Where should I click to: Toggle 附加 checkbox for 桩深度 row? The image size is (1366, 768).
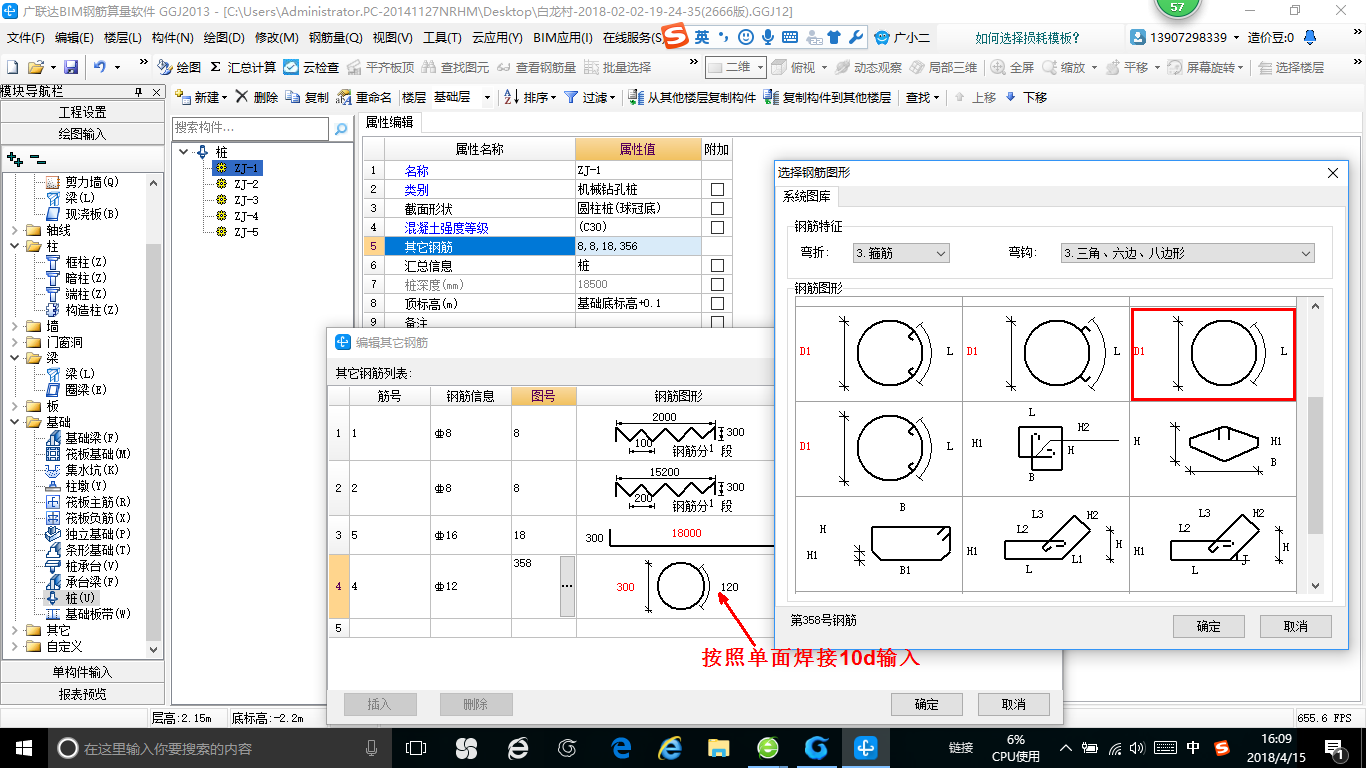[717, 285]
